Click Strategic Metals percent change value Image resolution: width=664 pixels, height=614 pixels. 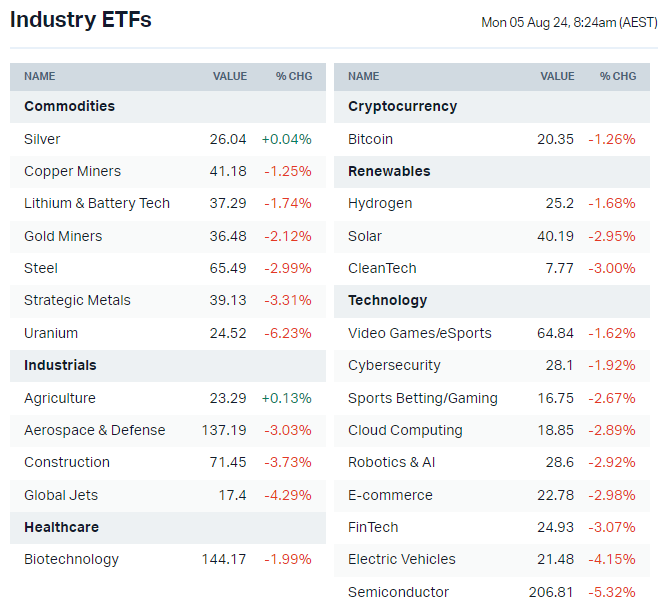click(288, 300)
